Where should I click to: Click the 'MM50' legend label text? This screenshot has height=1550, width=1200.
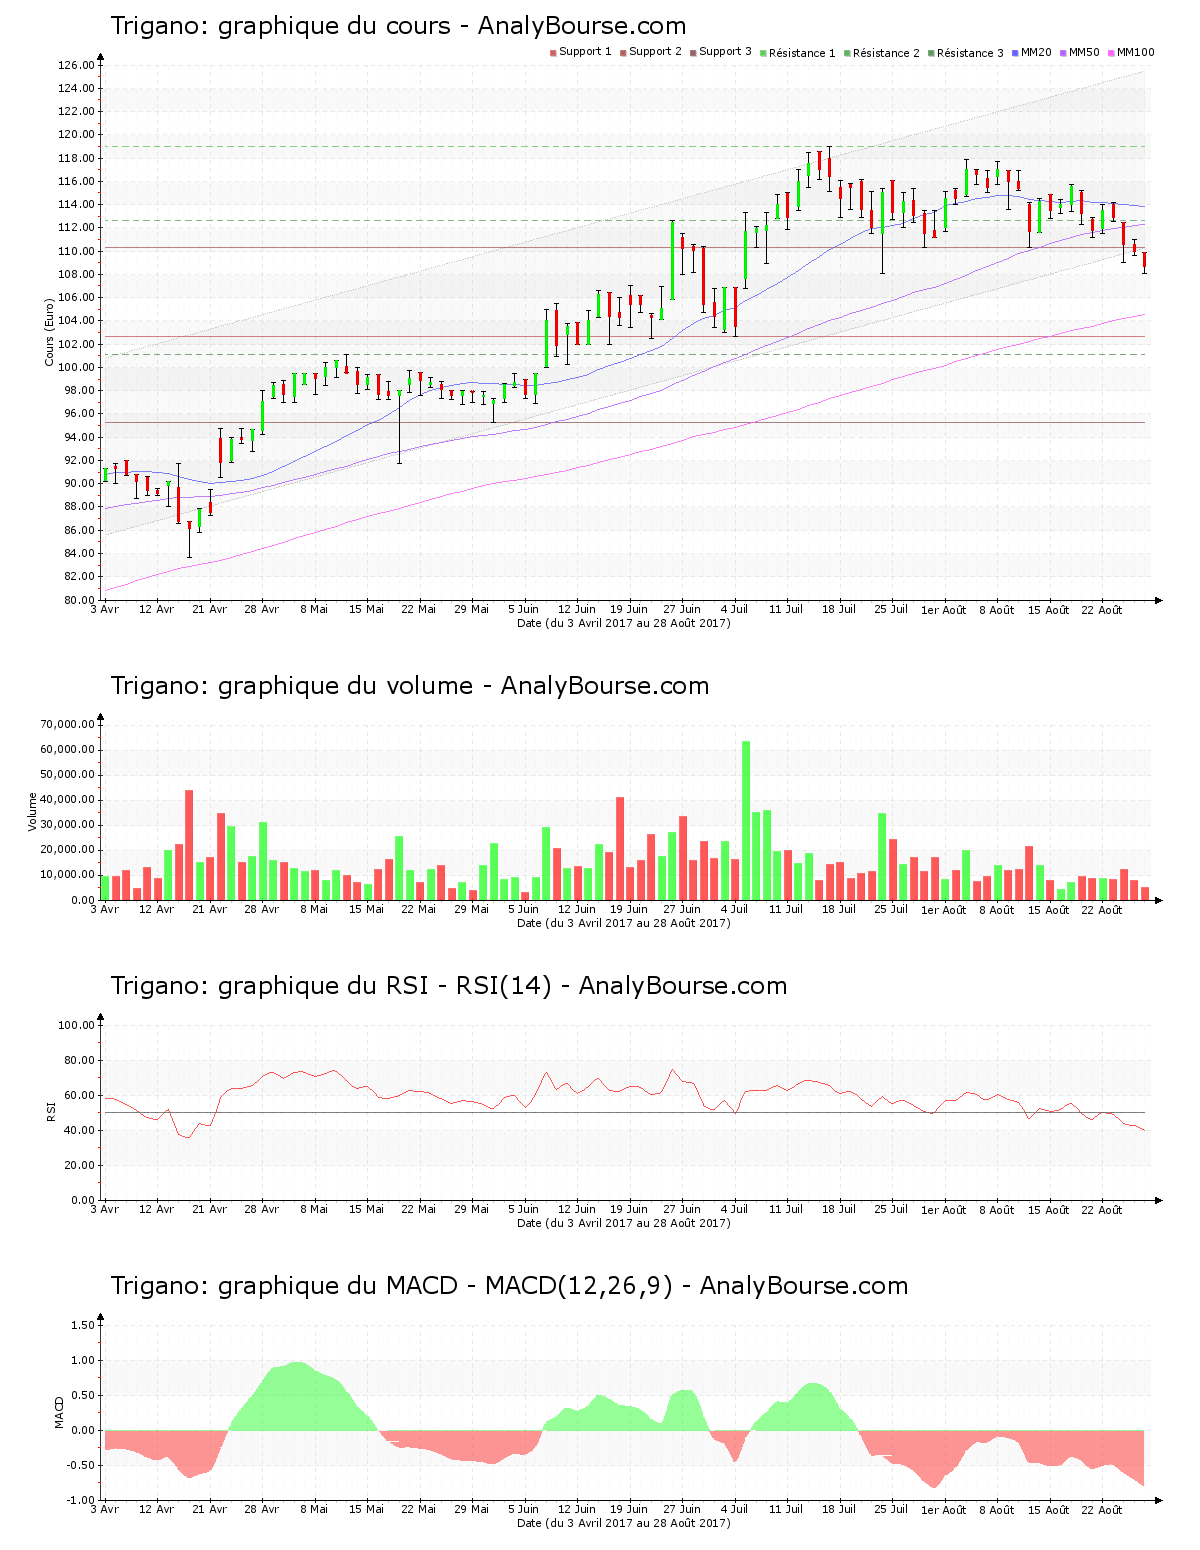(x=1084, y=52)
